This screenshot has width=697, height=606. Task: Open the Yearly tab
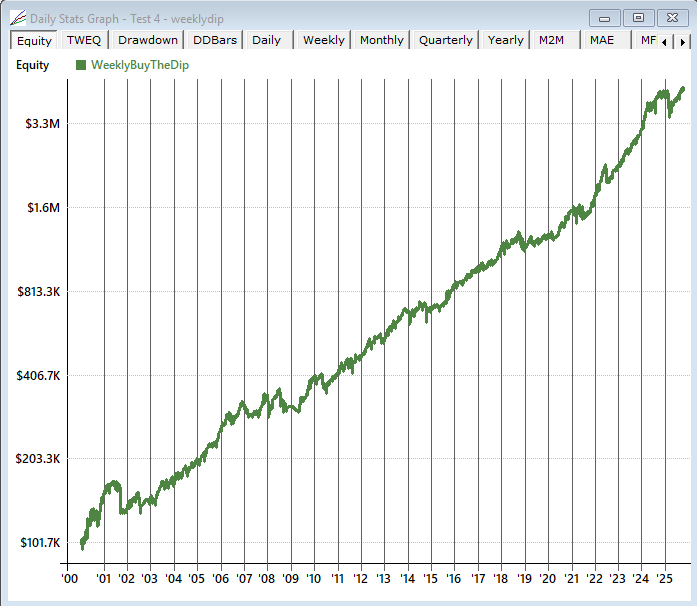tap(505, 40)
